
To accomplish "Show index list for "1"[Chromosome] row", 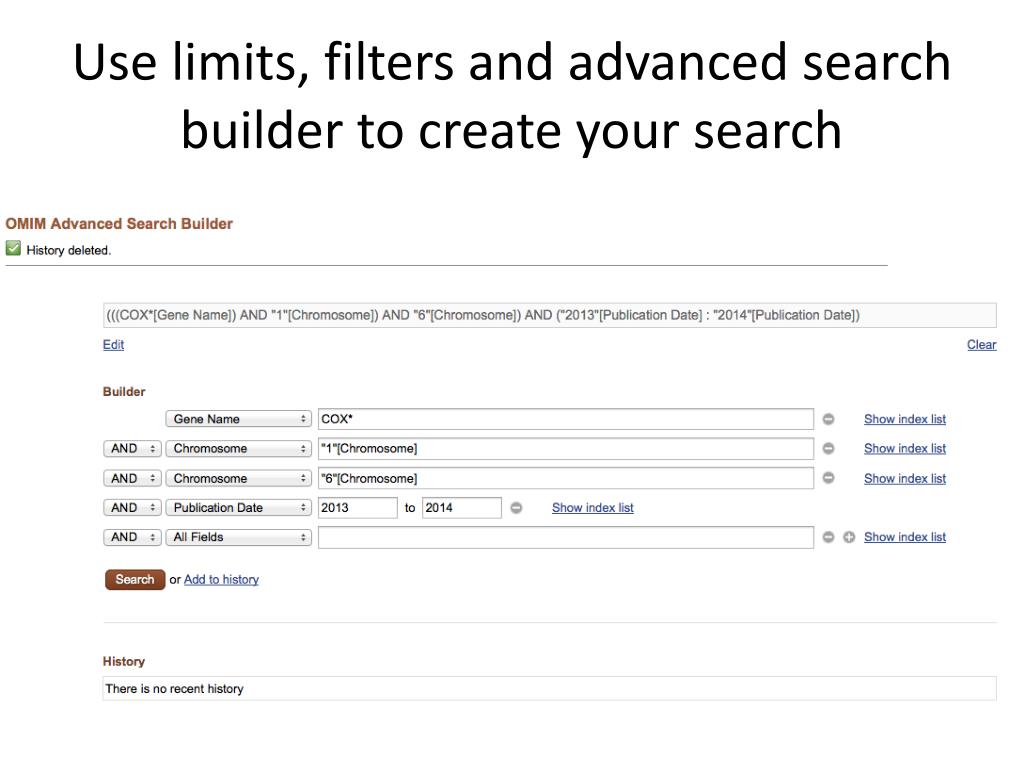I will [x=904, y=449].
